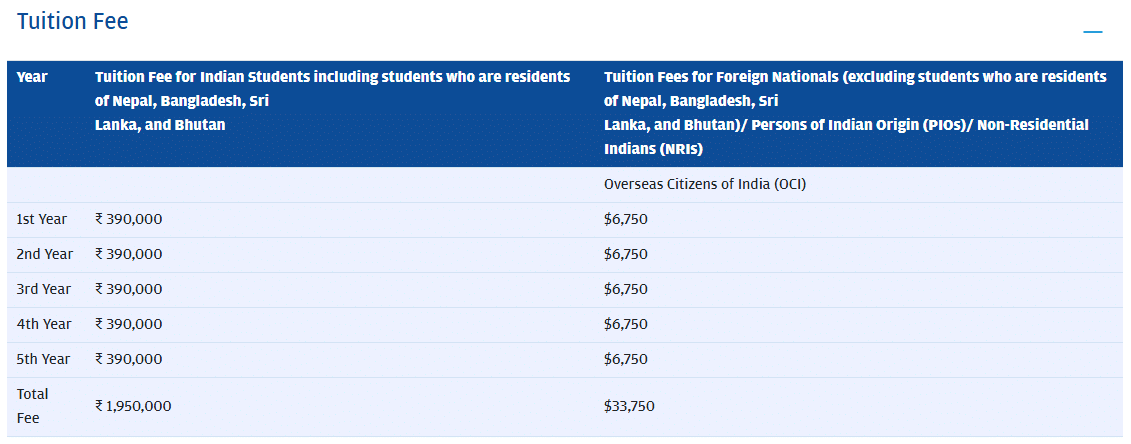1131x444 pixels.
Task: Select the 2nd Year dollar fee amount
Action: point(626,254)
